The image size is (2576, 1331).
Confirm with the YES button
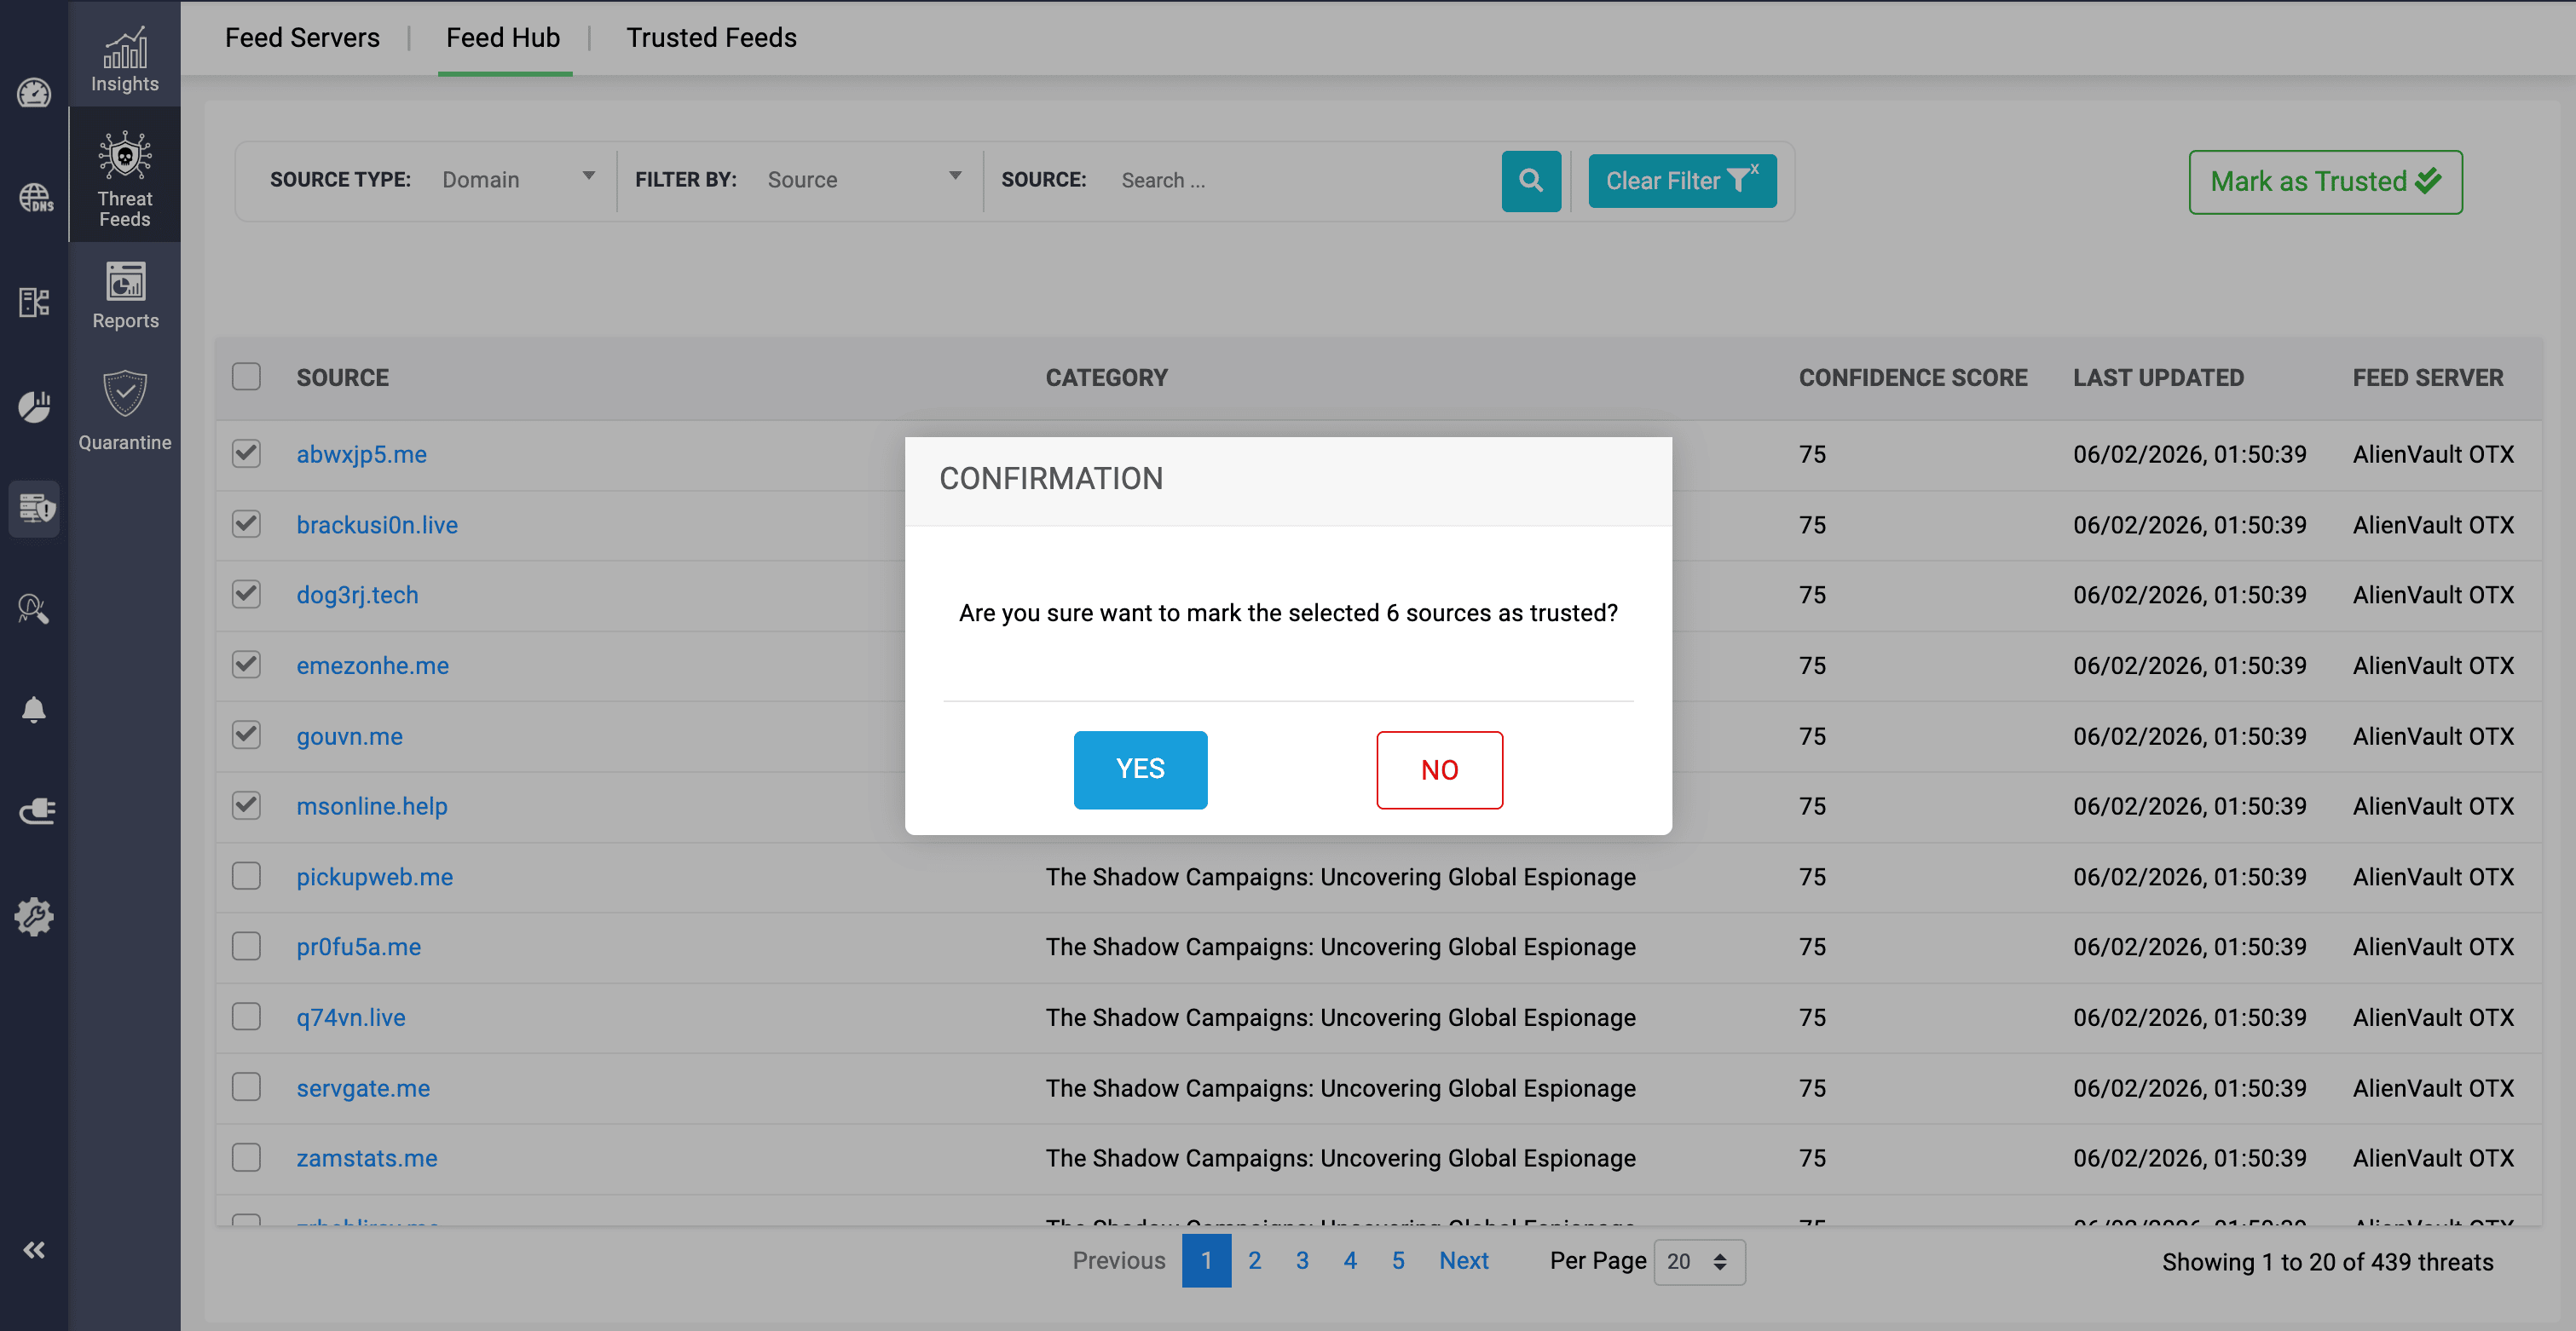tap(1140, 769)
